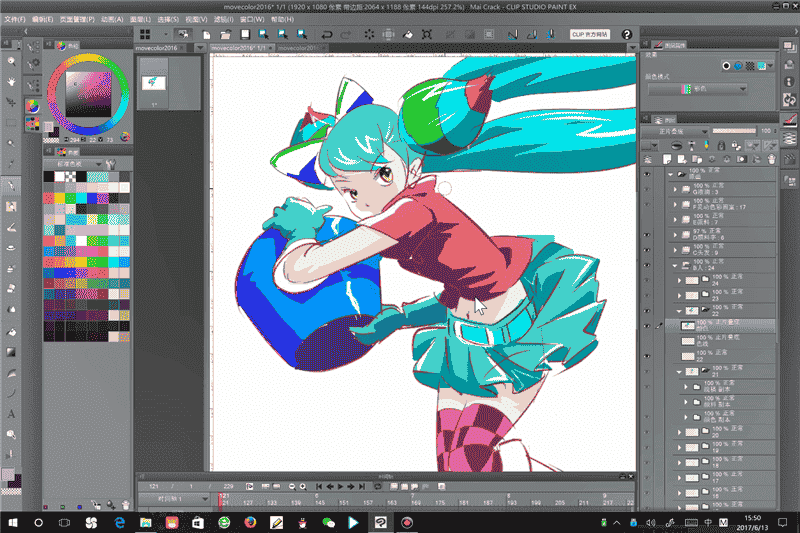
Task: Click the save icon in toolbar
Action: pos(245,35)
